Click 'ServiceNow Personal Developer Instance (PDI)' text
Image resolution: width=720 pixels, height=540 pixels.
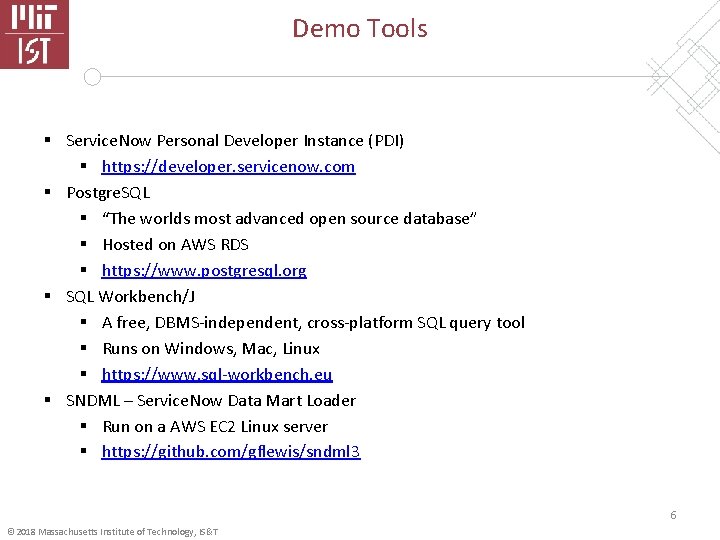click(x=235, y=141)
